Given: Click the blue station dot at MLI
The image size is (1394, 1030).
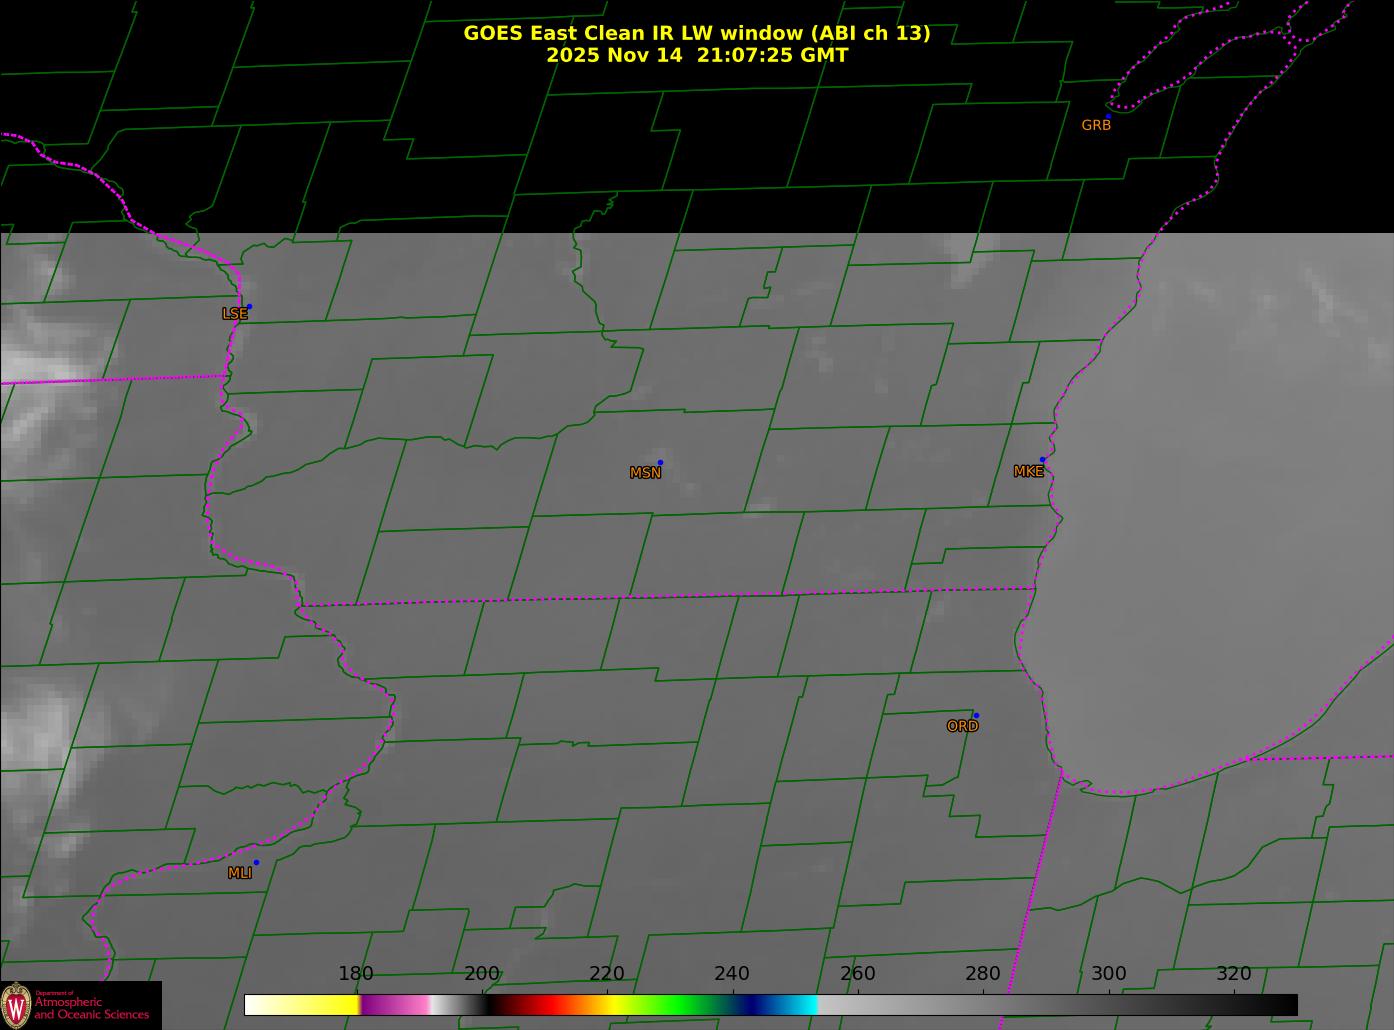Looking at the screenshot, I should tap(256, 862).
